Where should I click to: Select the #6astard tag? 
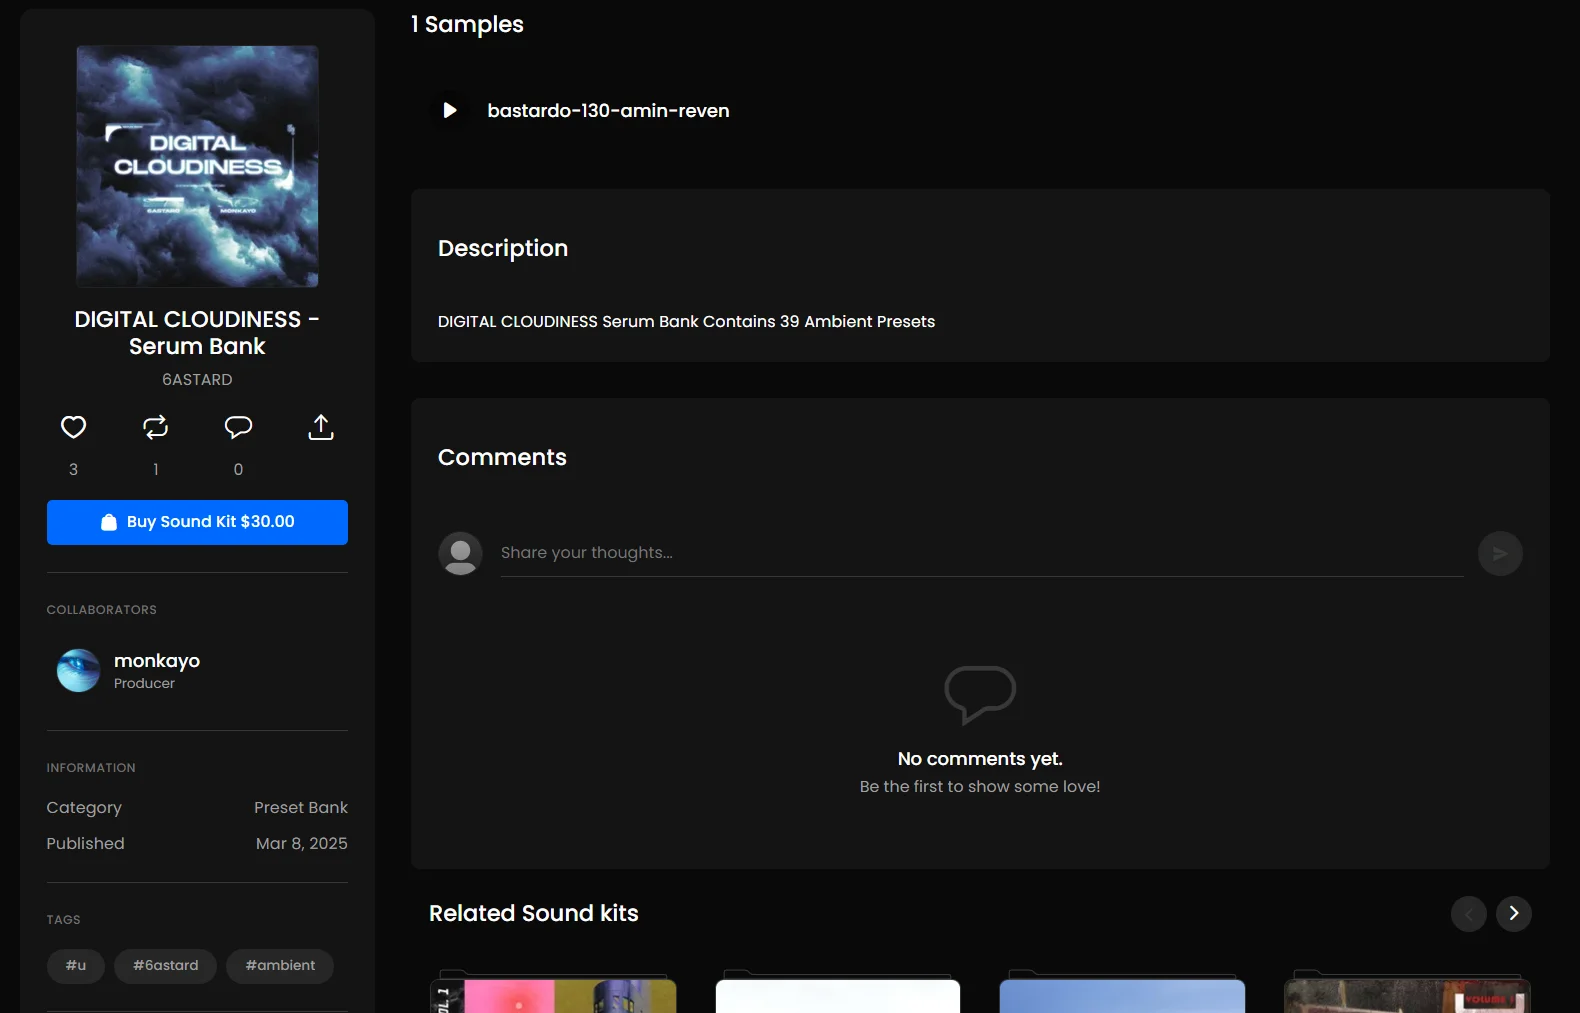tap(166, 966)
